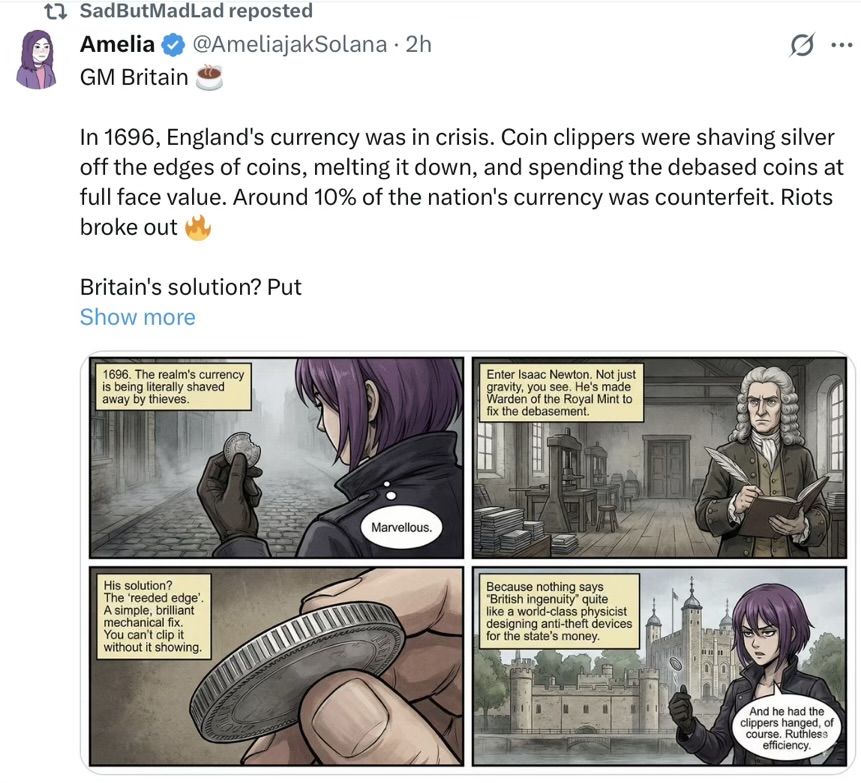Image resolution: width=861 pixels, height=783 pixels.
Task: Click the "1696. The realm's currency" caption box
Action: pyautogui.click(x=172, y=387)
